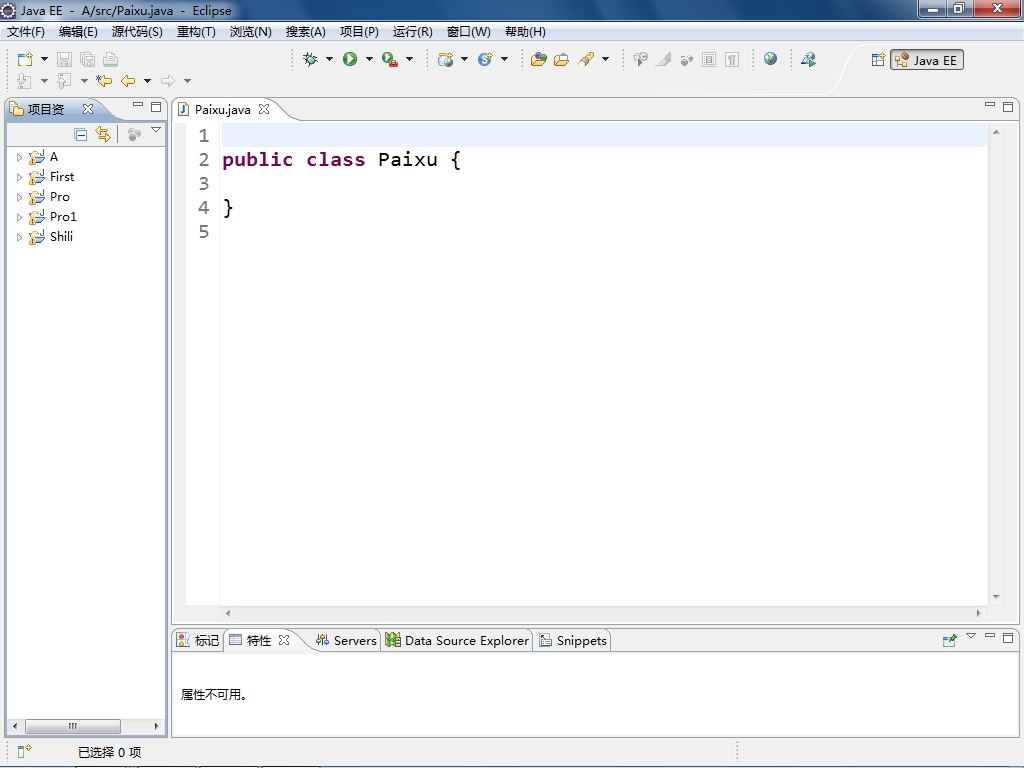Screen dimensions: 1024x768
Task: Switch to the Data Source Explorer tab
Action: pyautogui.click(x=457, y=640)
